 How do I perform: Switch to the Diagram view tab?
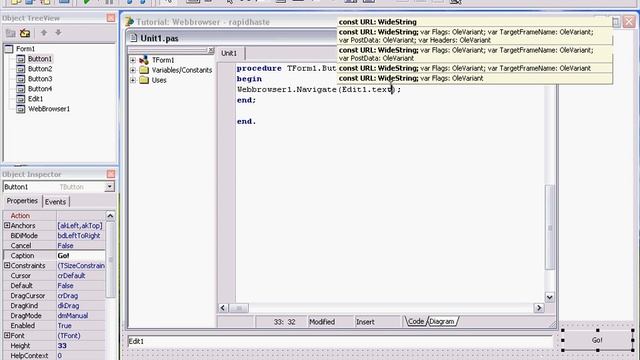[442, 322]
